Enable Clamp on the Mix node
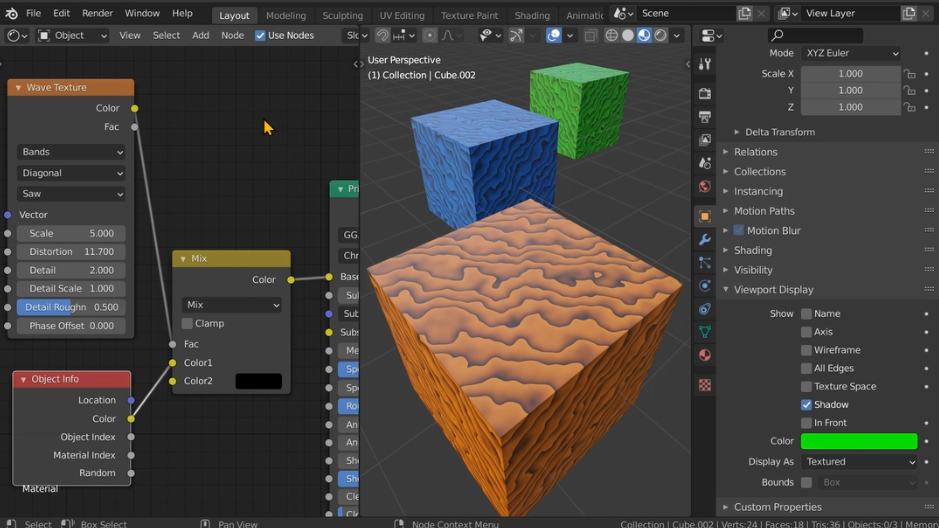Screen dimensions: 939x528 coord(187,323)
